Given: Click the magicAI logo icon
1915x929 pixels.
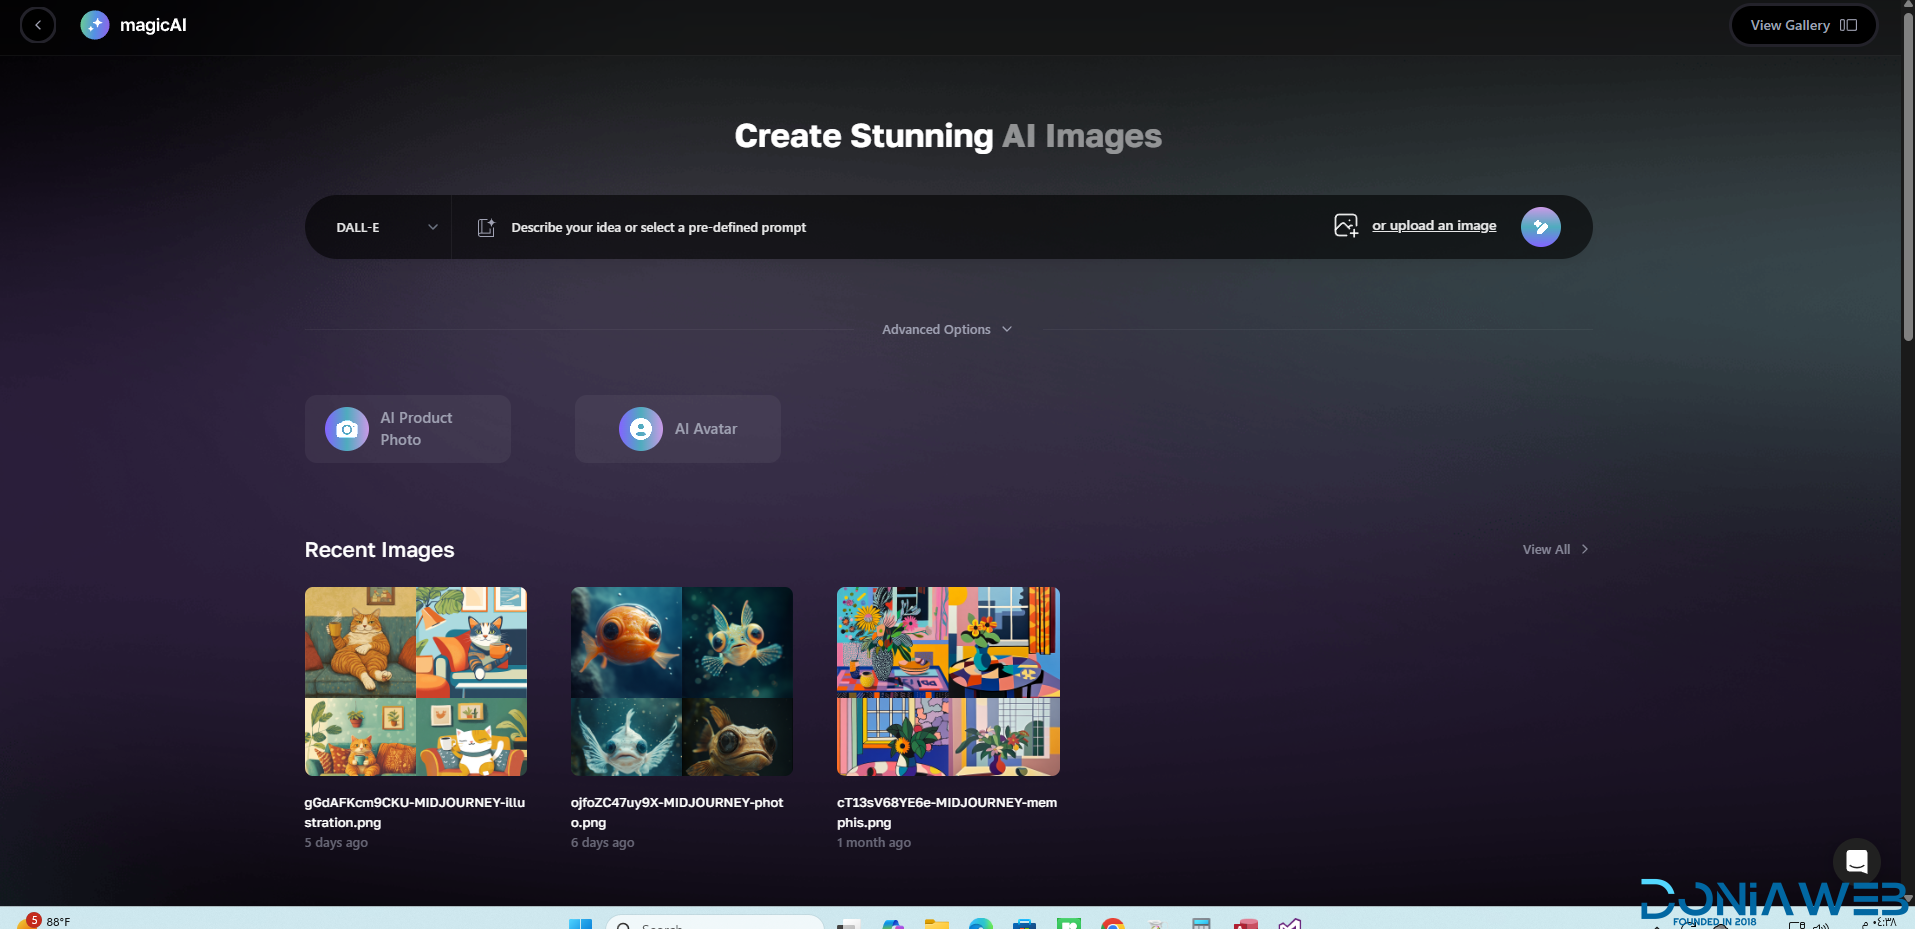Looking at the screenshot, I should (95, 25).
